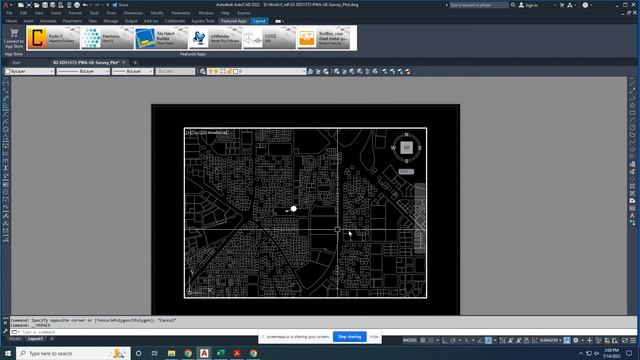This screenshot has height=360, width=640.
Task: Open the COGZ featured app tile
Action: click(269, 38)
